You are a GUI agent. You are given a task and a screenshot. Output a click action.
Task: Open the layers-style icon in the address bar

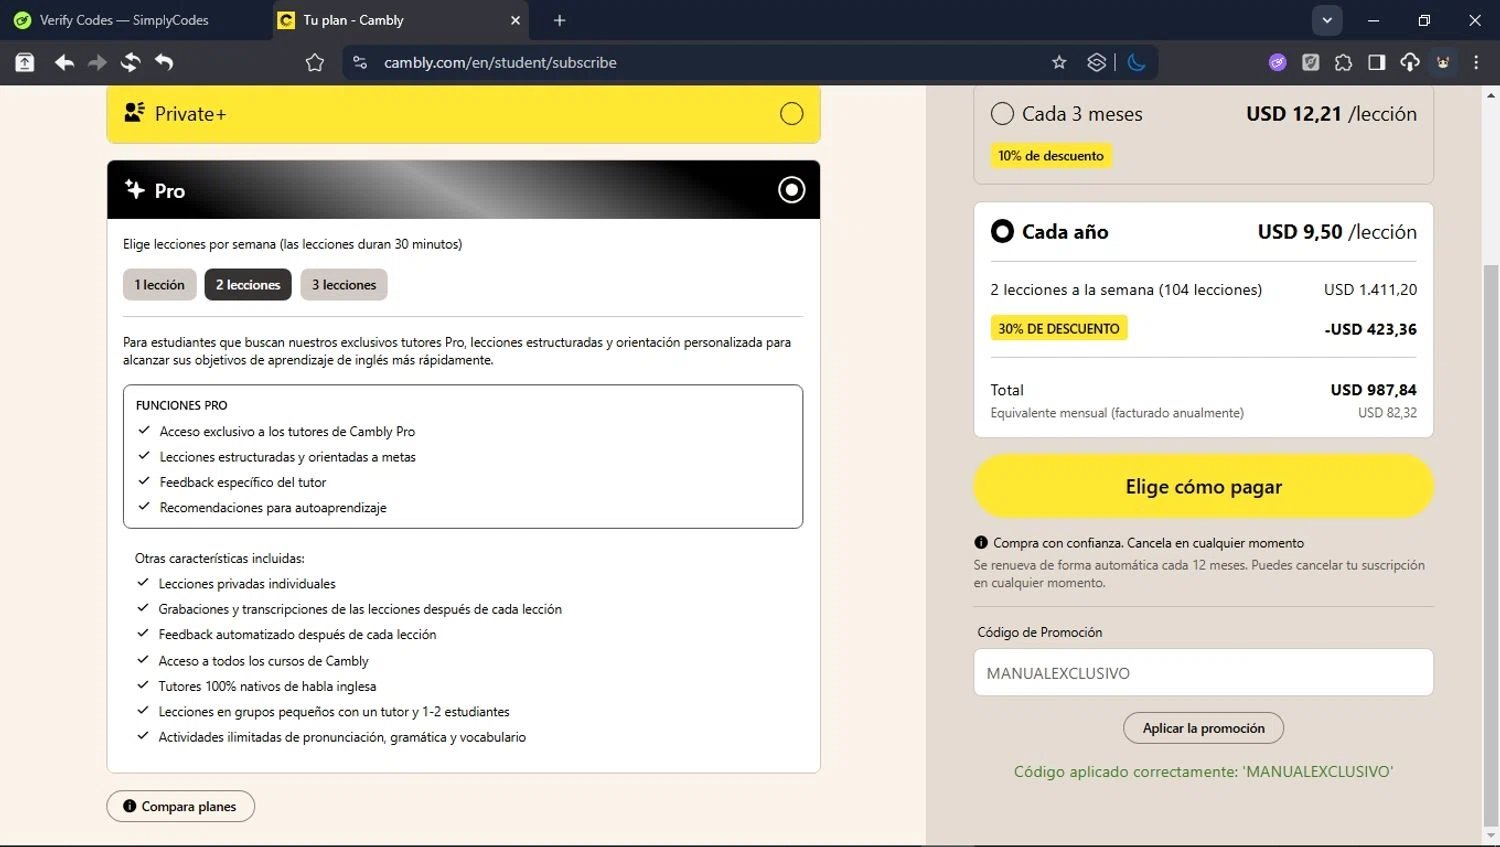(x=1096, y=63)
